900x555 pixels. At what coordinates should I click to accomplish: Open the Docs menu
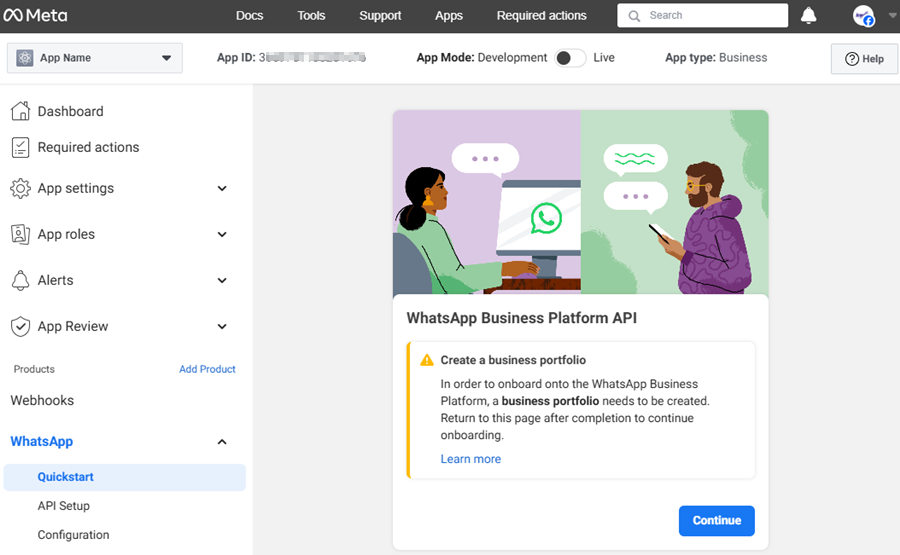[x=250, y=15]
